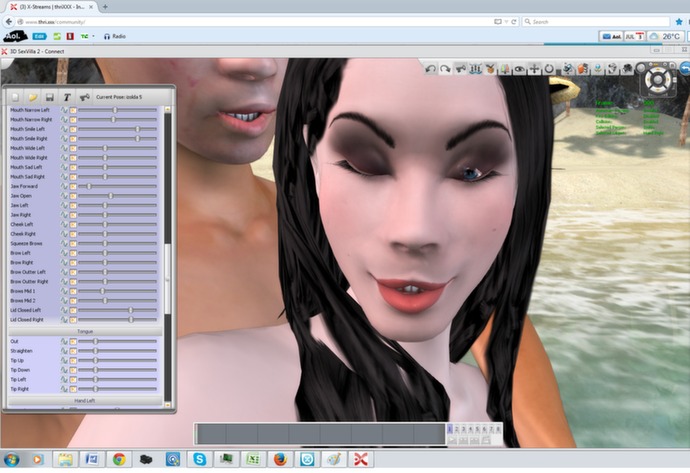The image size is (690, 473).
Task: Toggle the orange box for Jaw Open
Action: (x=73, y=196)
